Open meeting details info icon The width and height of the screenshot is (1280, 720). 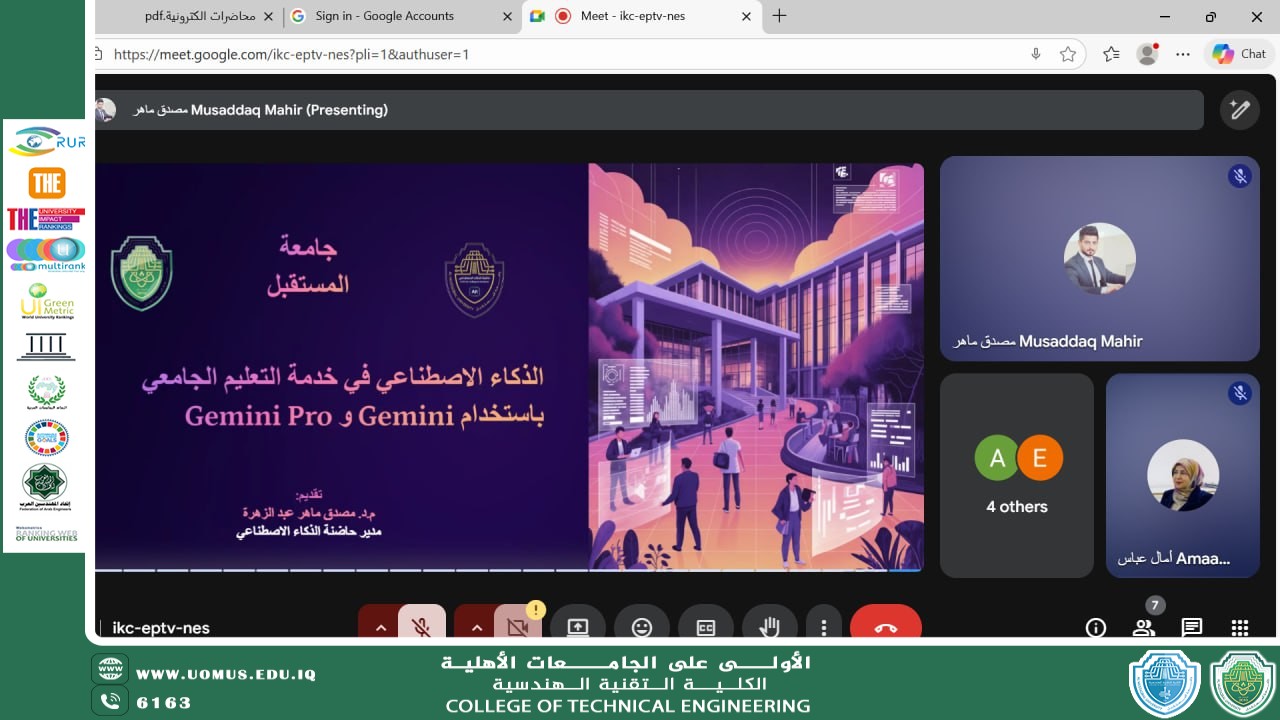pyautogui.click(x=1096, y=627)
